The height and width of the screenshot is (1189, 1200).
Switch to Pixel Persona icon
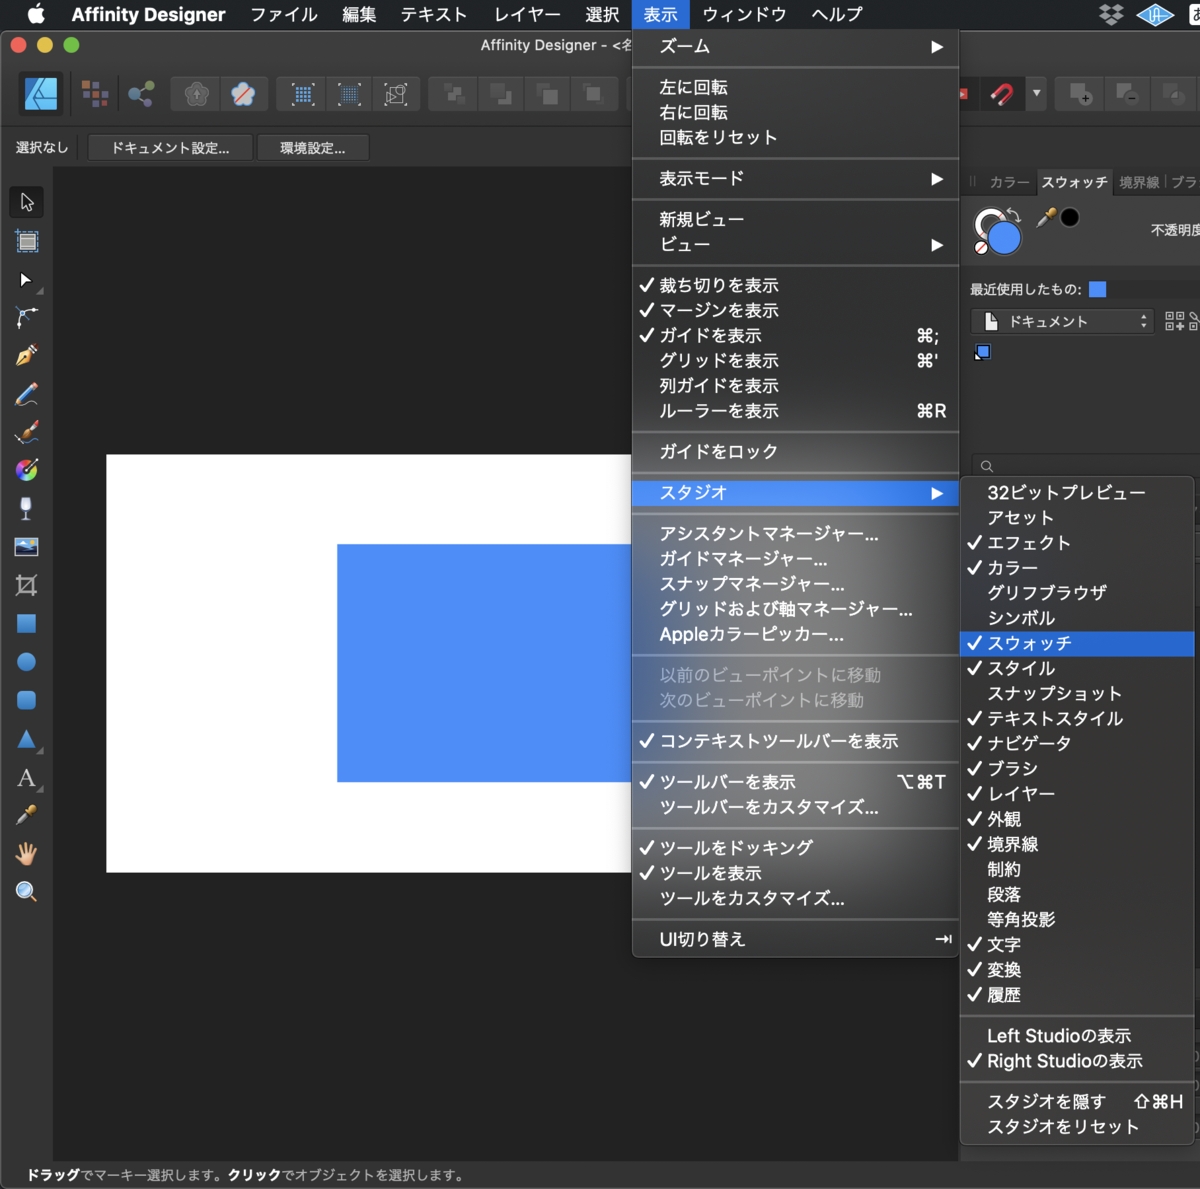click(95, 94)
